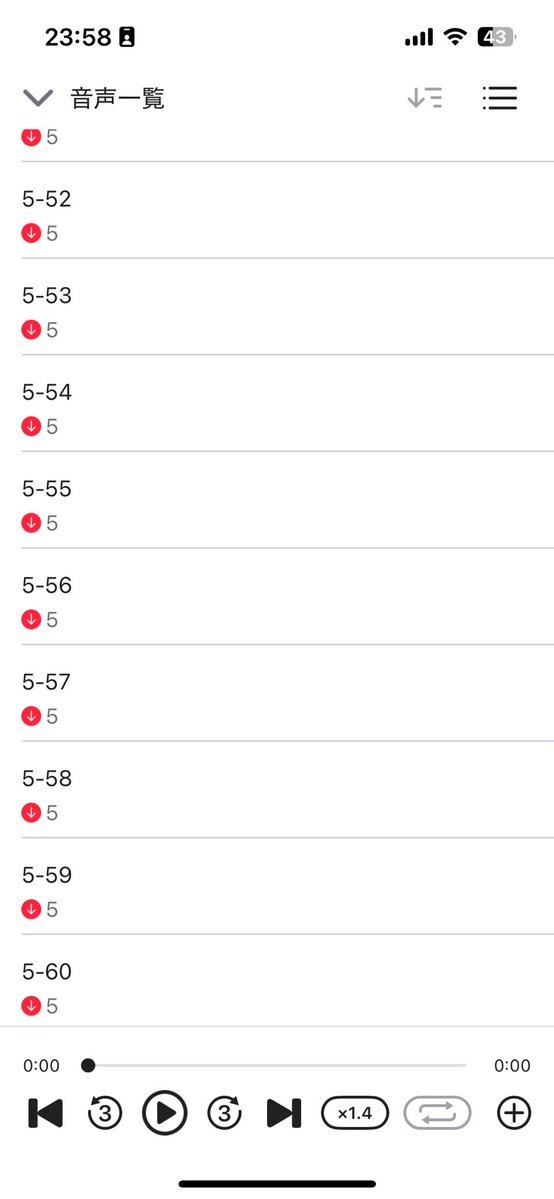The image size is (554, 1199).
Task: Collapse the audio list with the chevron
Action: 37,98
